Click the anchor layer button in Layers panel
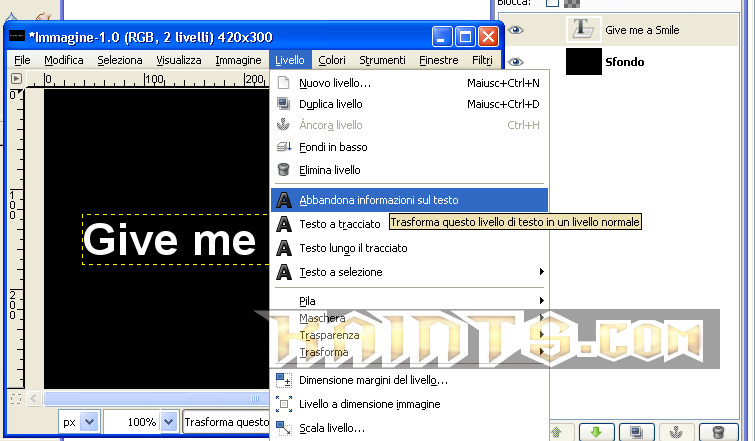Image resolution: width=755 pixels, height=441 pixels. (677, 432)
